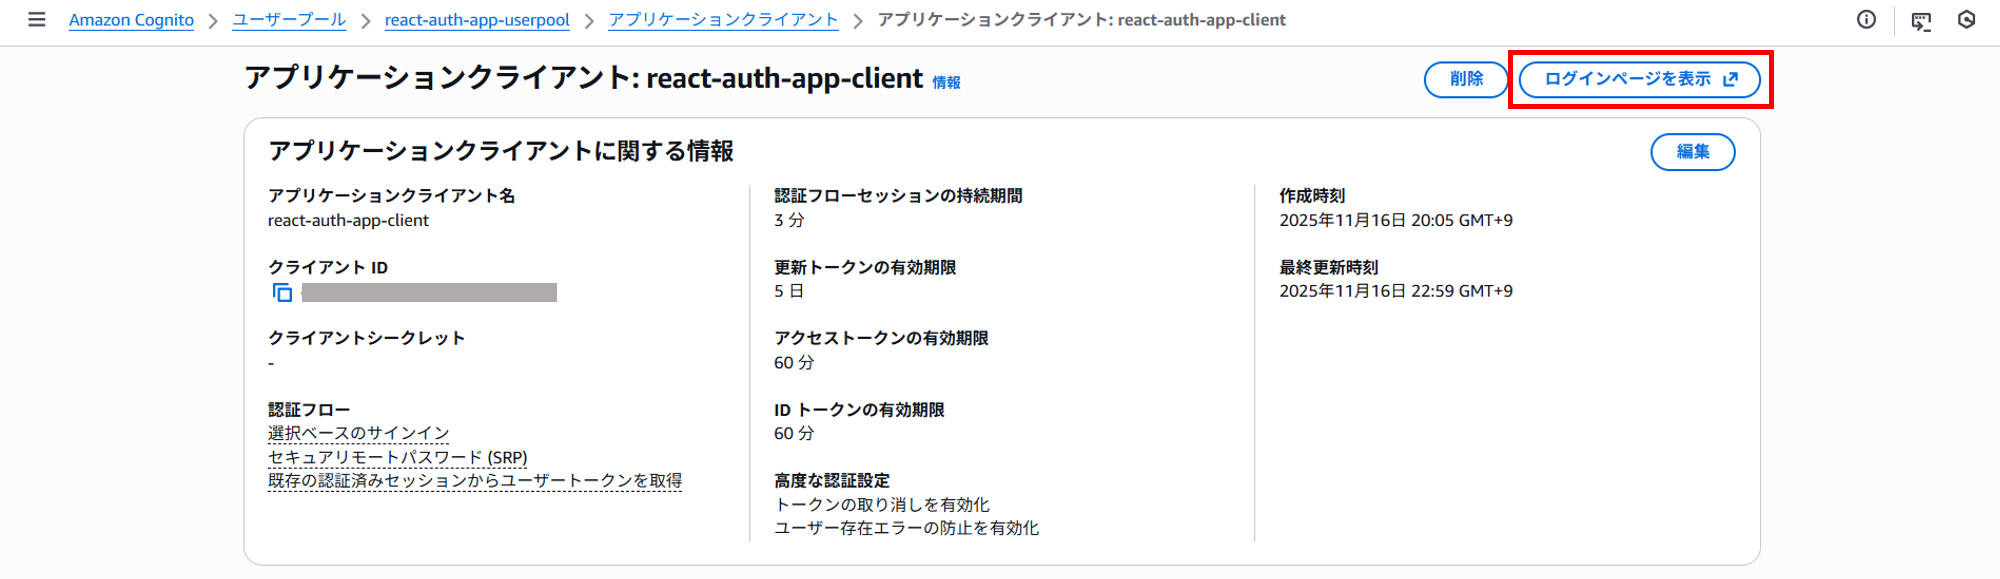Open the CloudShell-style screen icon in top bar
Image resolution: width=2000 pixels, height=579 pixels.
coord(1921,21)
